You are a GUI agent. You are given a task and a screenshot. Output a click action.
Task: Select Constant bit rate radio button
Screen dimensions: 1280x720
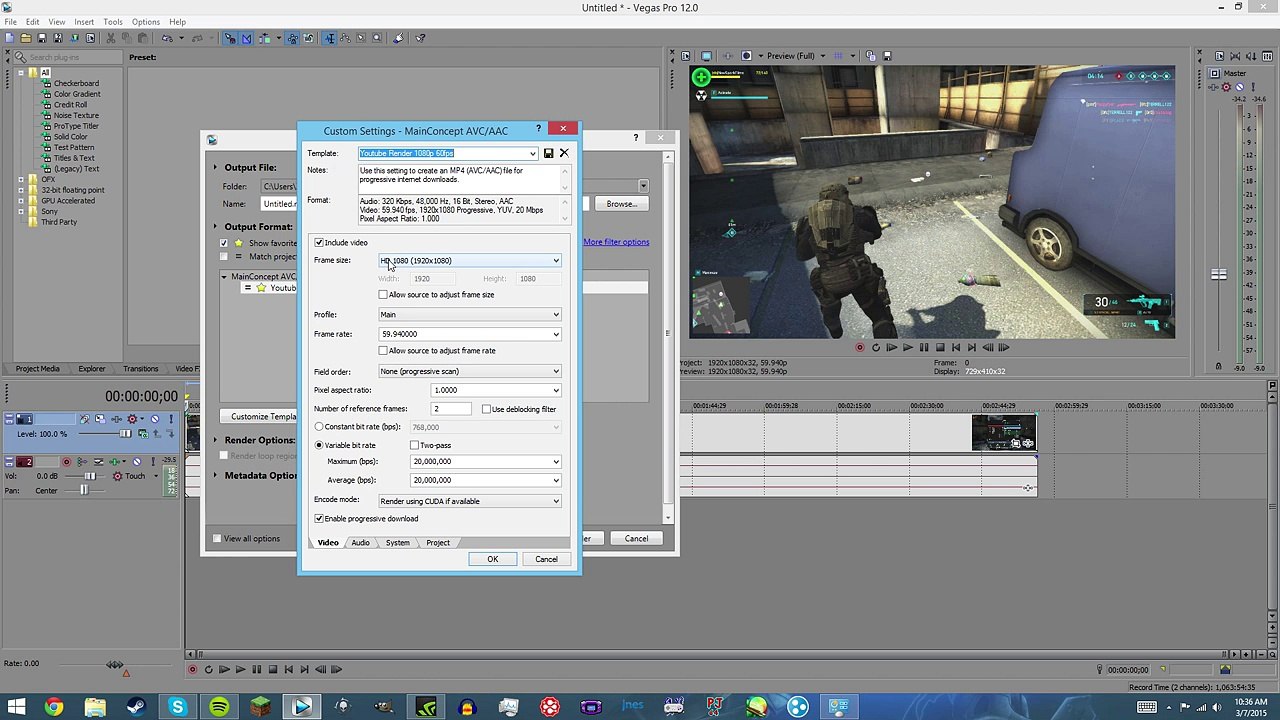click(319, 427)
